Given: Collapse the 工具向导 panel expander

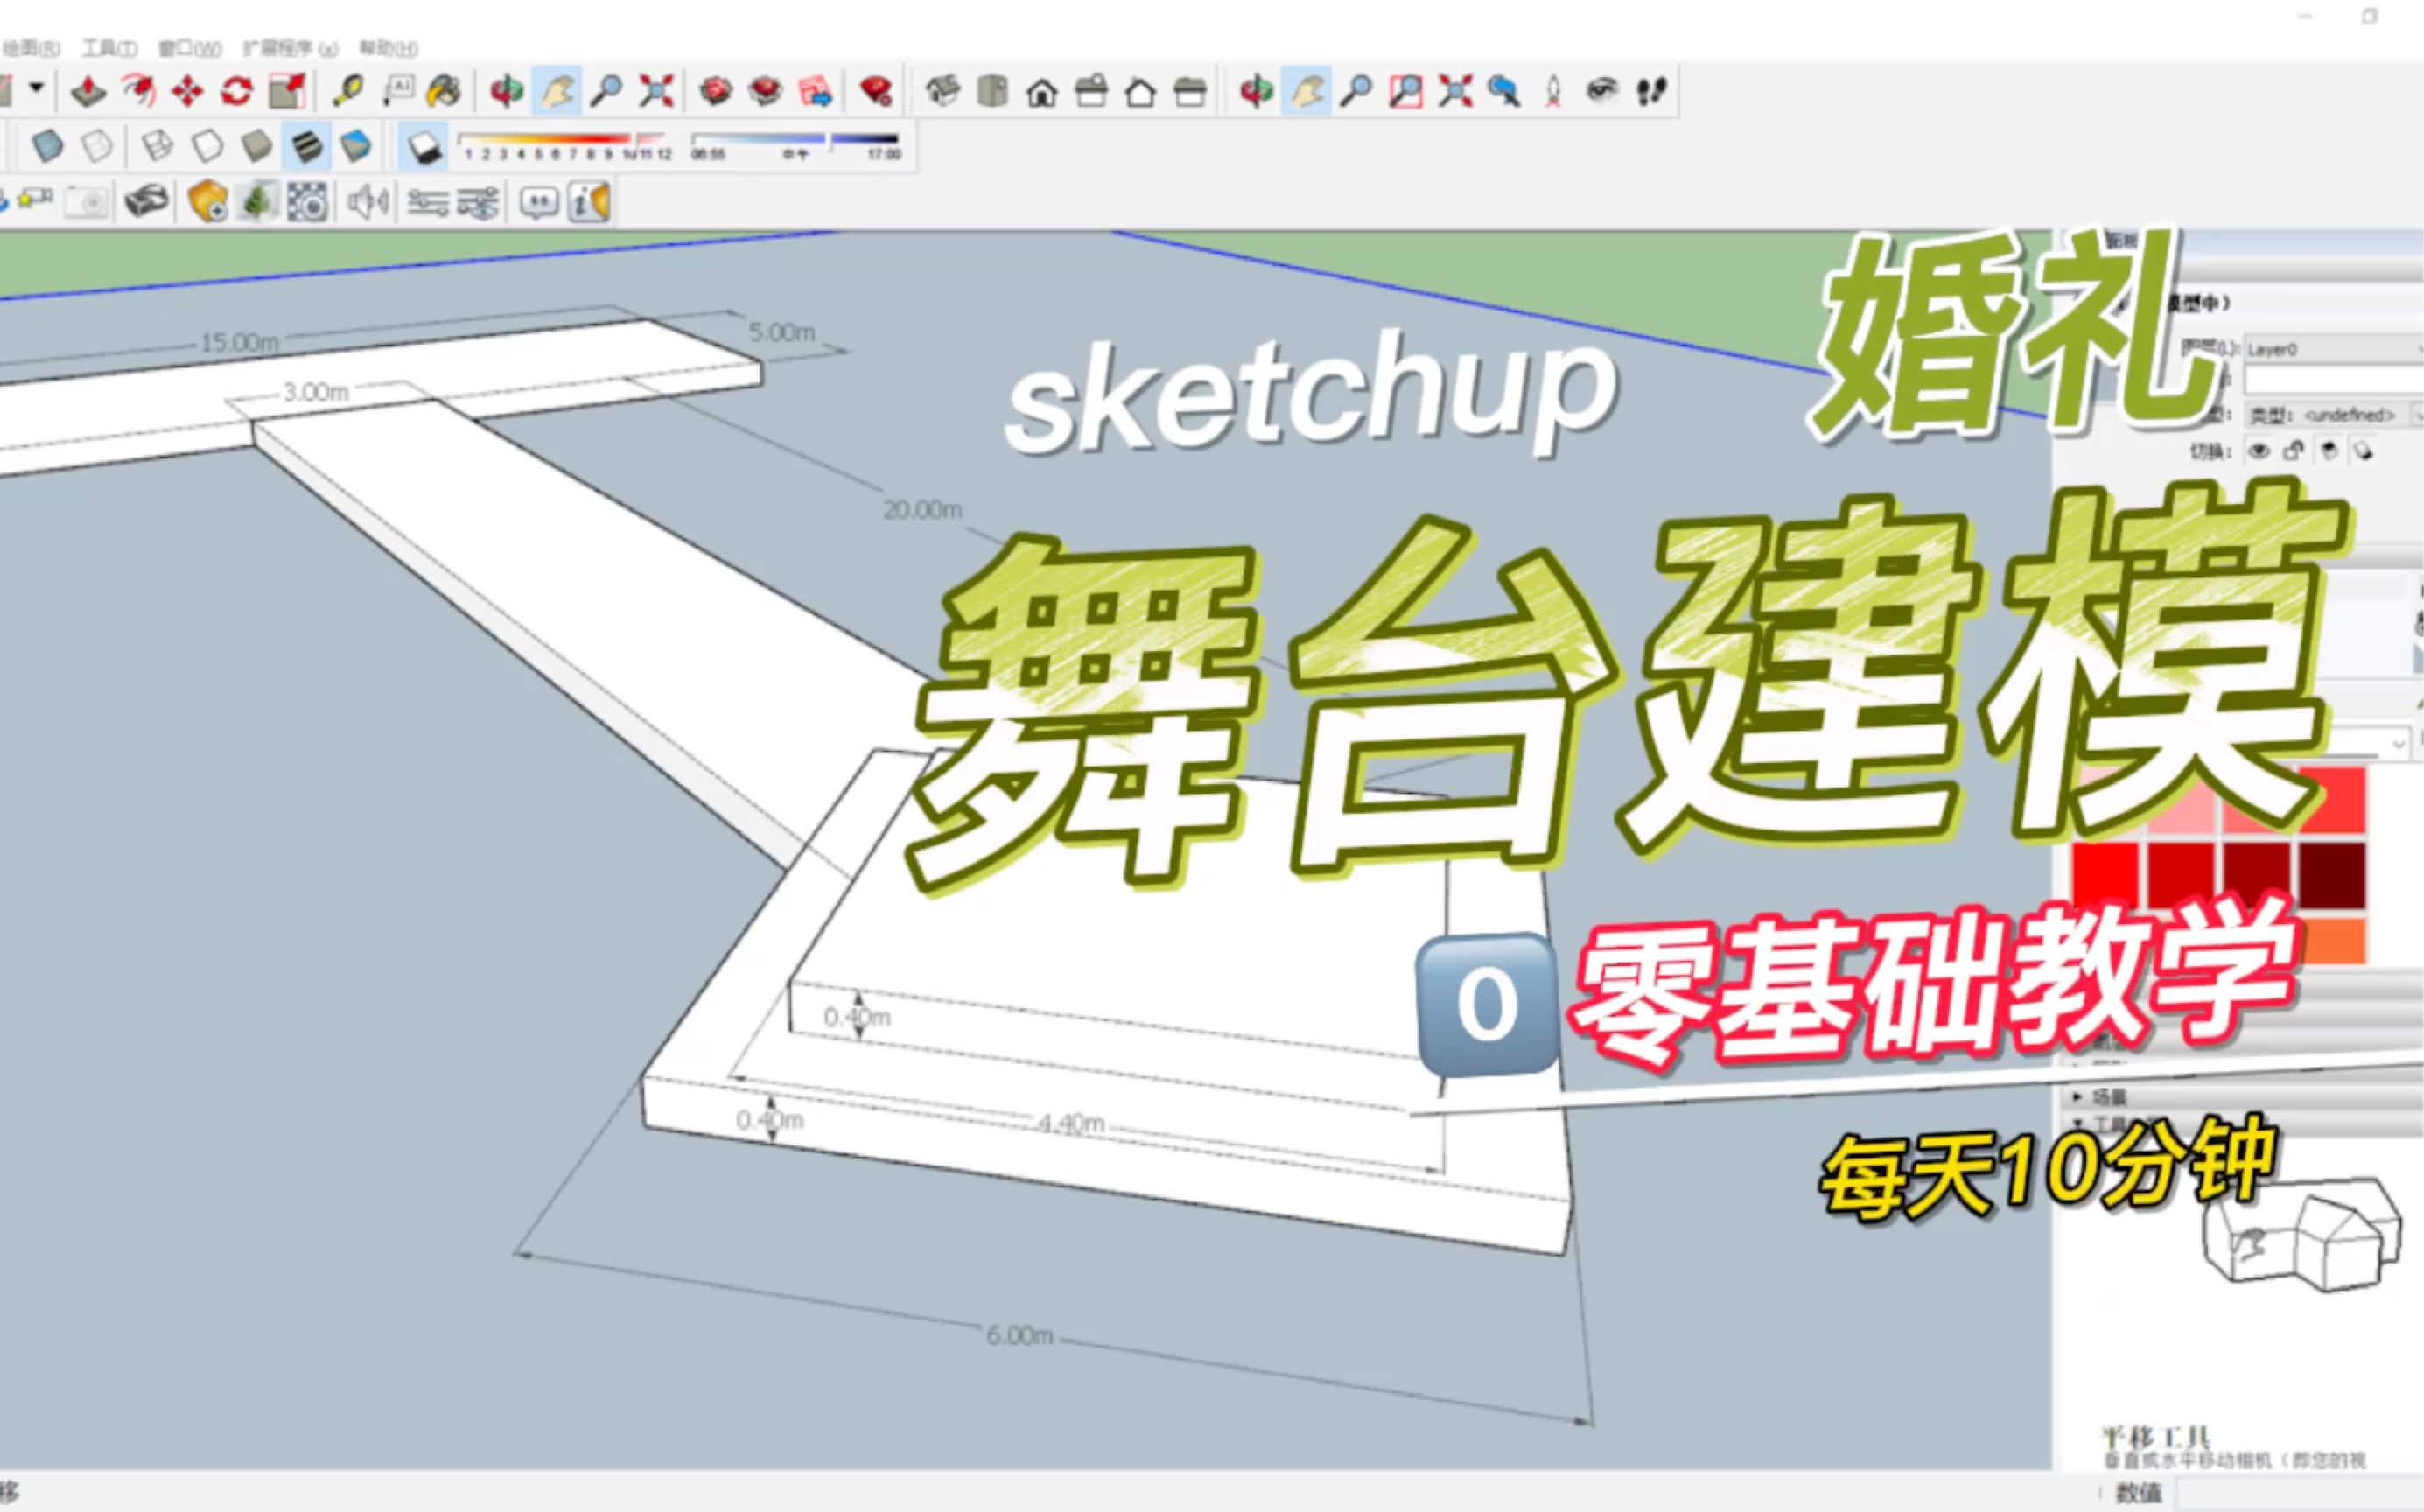Looking at the screenshot, I should click(2077, 1123).
